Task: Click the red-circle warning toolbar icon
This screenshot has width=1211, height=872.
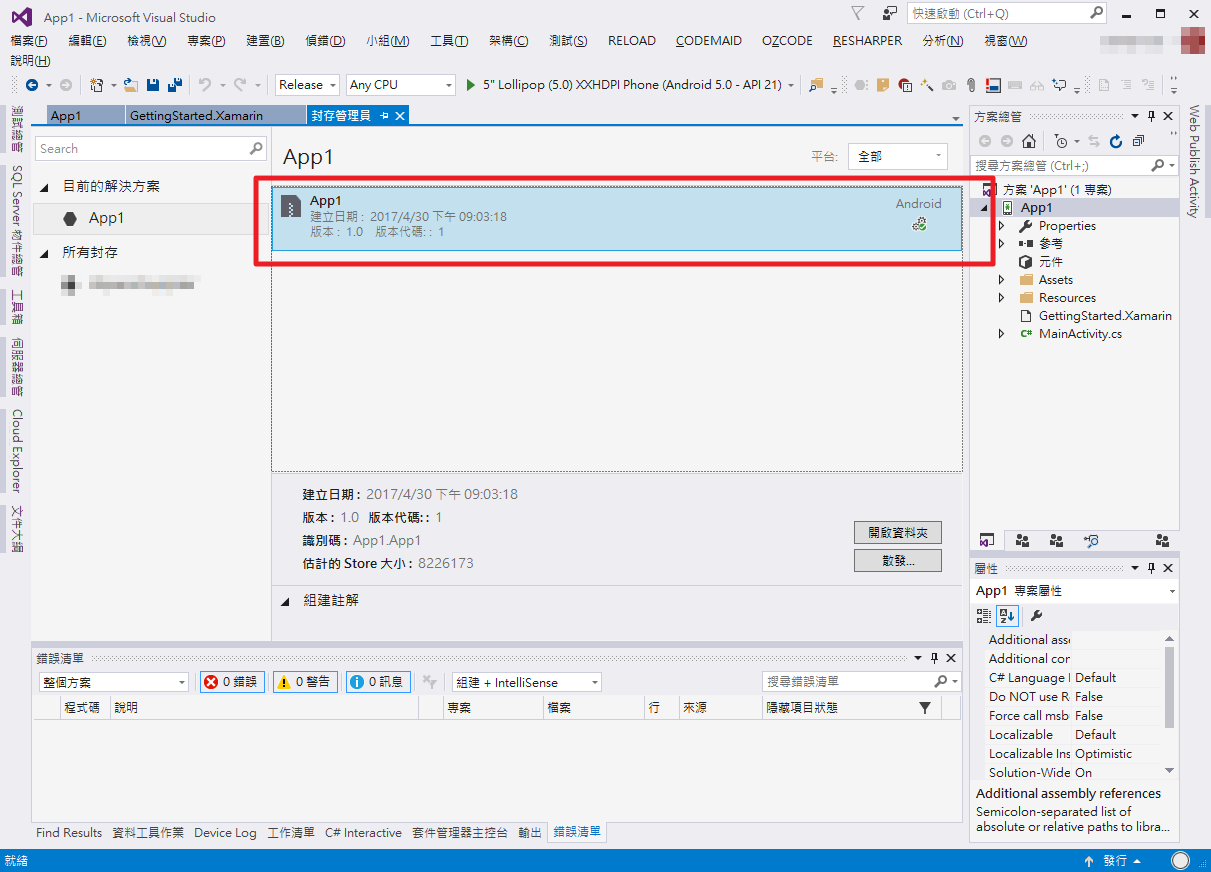Action: click(905, 85)
